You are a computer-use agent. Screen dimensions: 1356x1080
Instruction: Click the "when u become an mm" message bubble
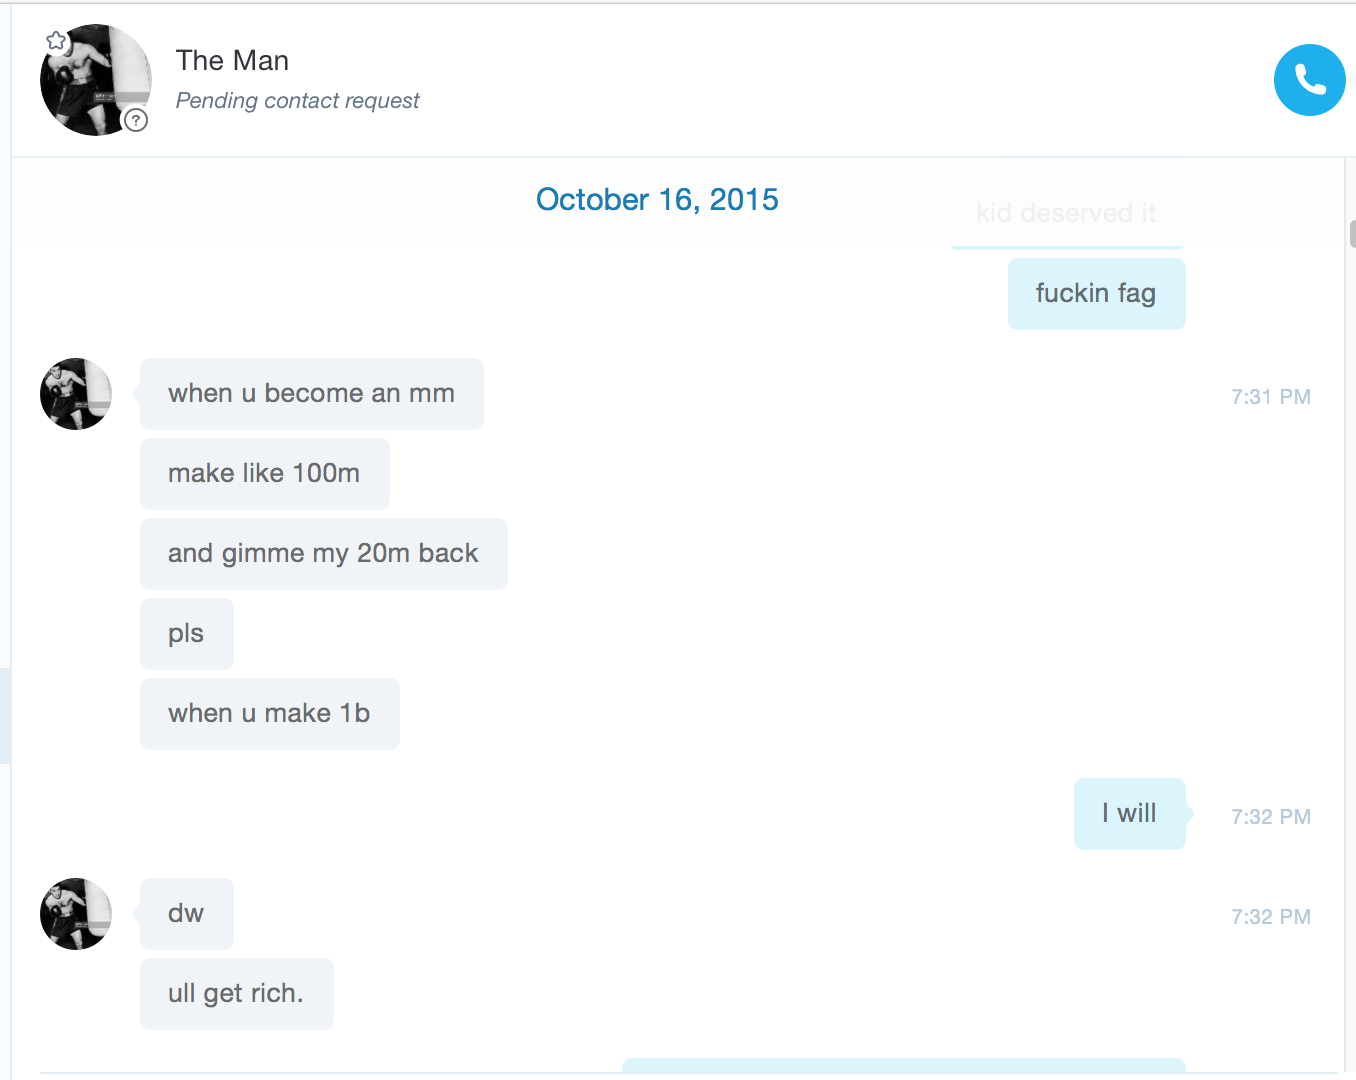[x=312, y=394]
